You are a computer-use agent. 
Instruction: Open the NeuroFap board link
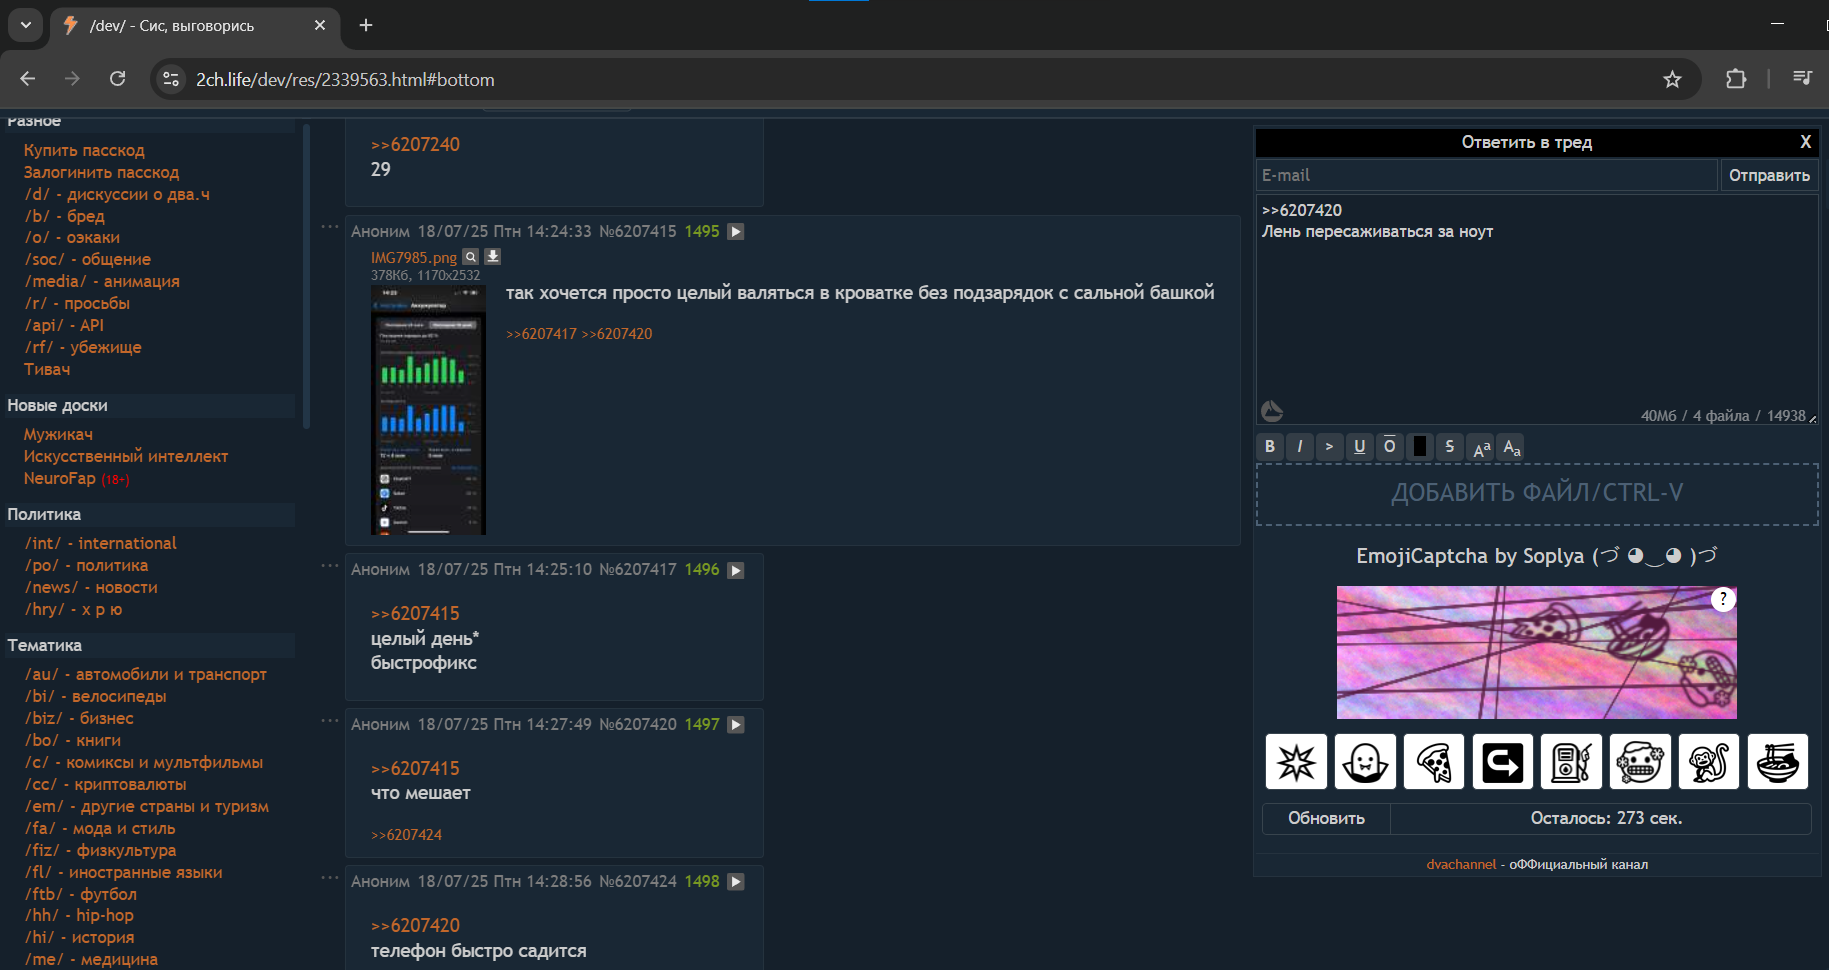(x=60, y=478)
